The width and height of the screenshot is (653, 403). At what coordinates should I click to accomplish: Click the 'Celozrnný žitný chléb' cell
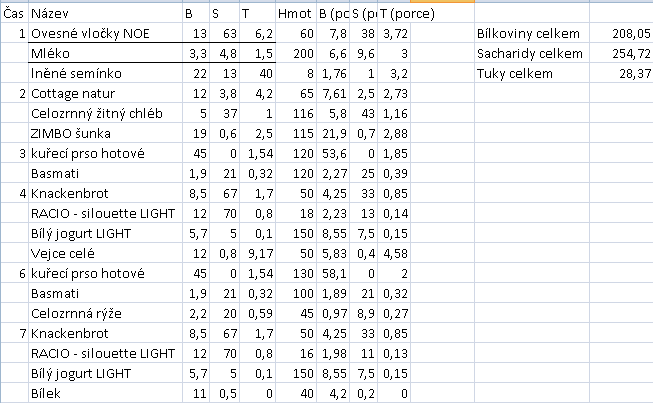(x=105, y=113)
